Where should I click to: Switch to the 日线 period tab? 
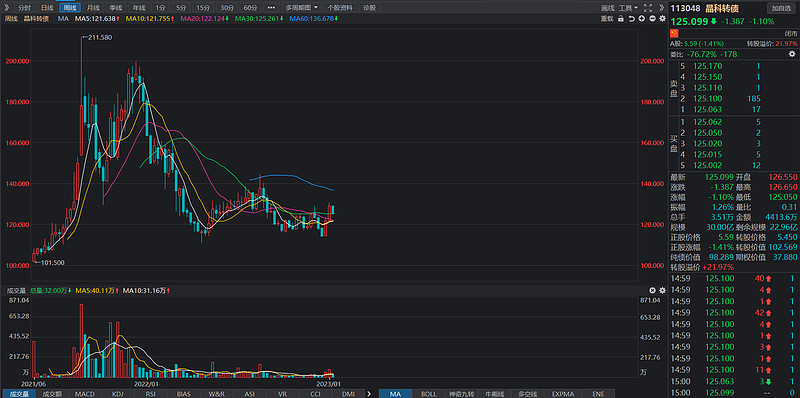tap(46, 8)
